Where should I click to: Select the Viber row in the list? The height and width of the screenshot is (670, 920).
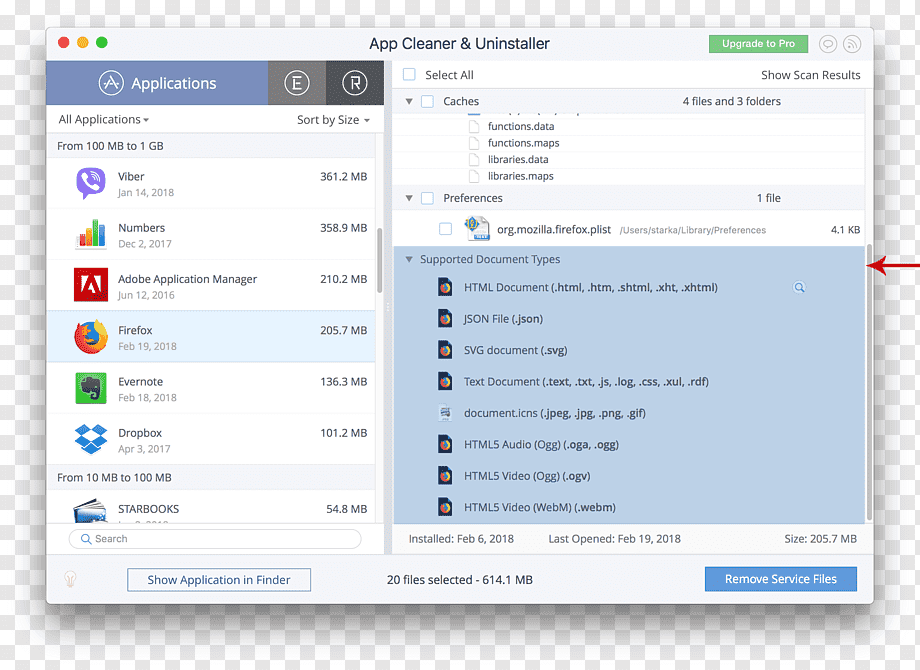point(211,184)
